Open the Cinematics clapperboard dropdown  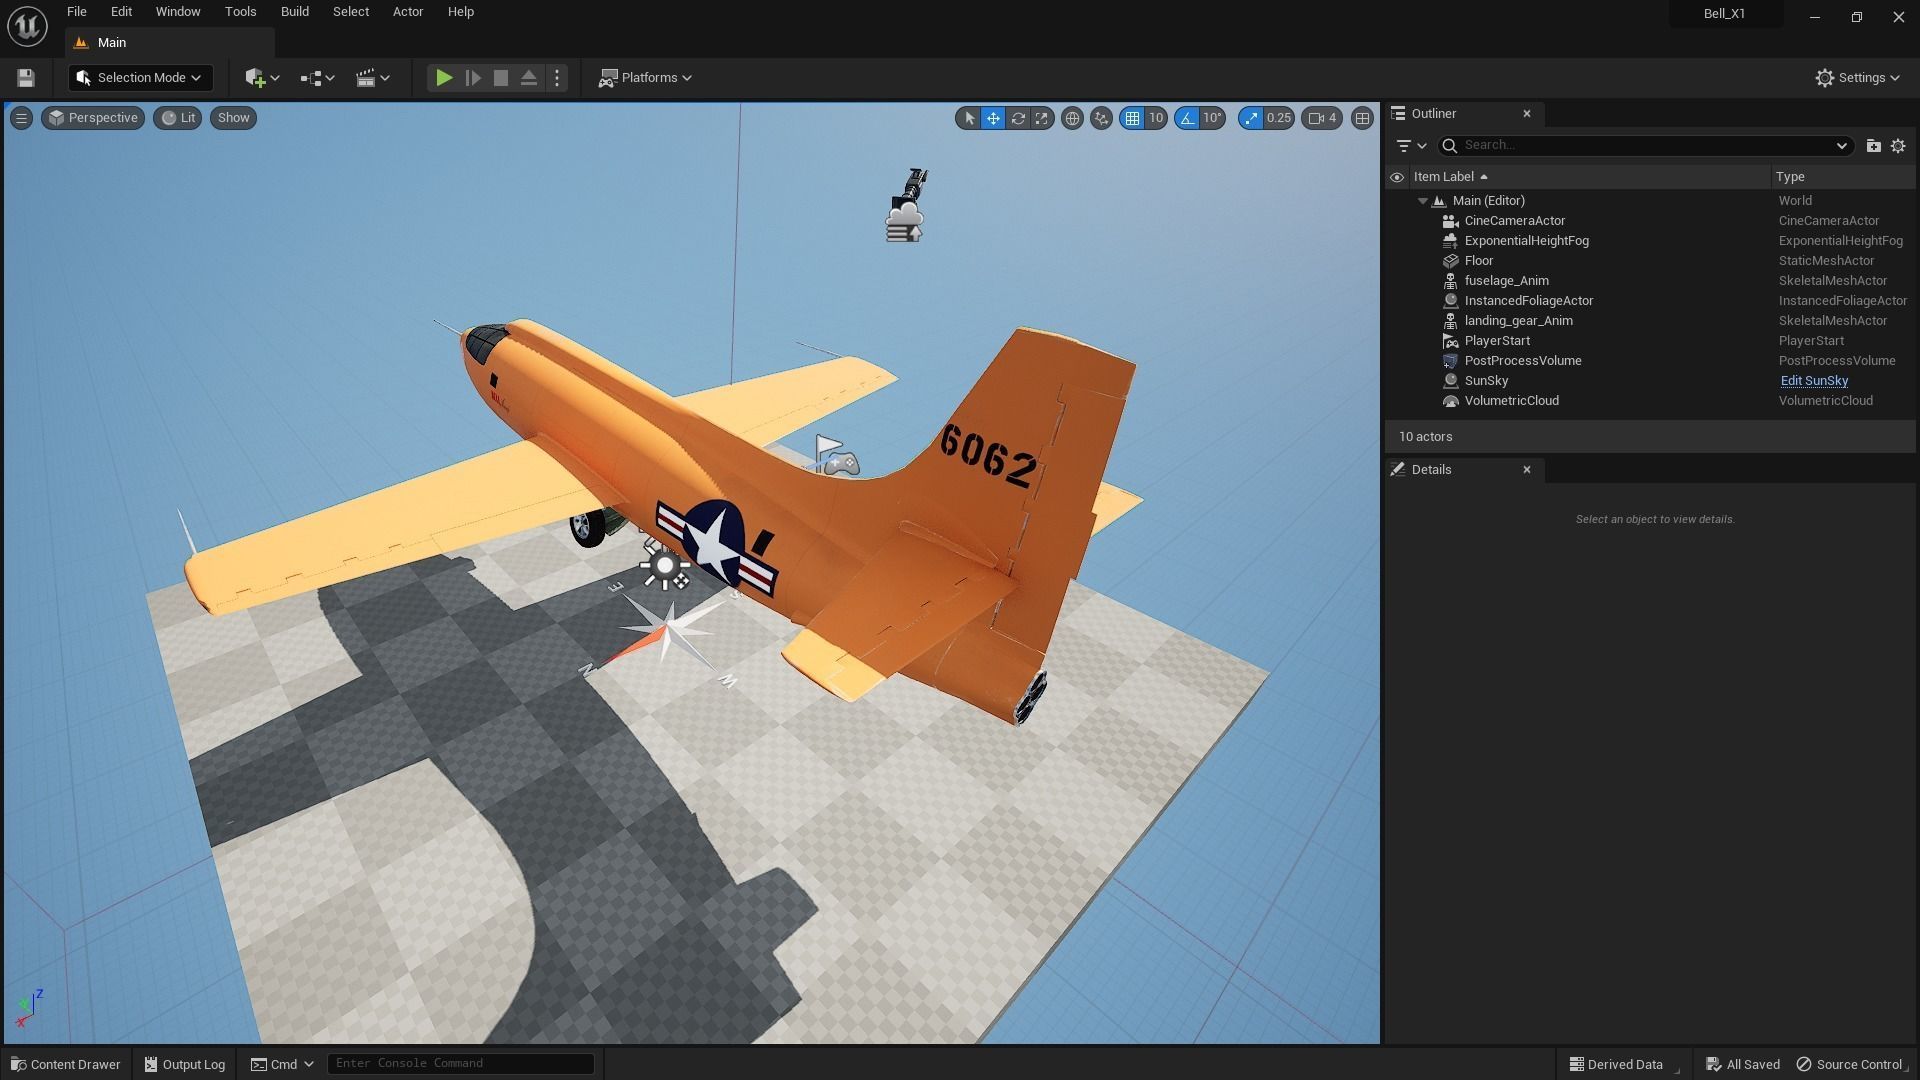pos(372,78)
